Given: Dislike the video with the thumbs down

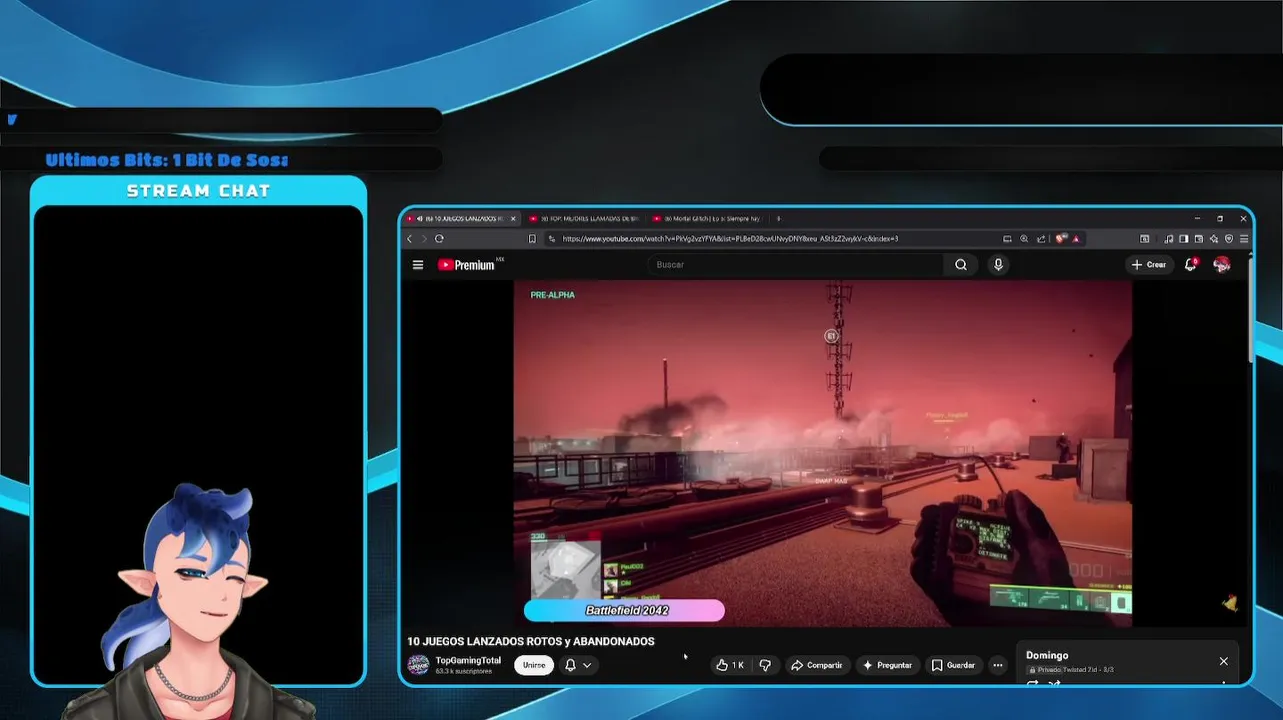Looking at the screenshot, I should 765,665.
